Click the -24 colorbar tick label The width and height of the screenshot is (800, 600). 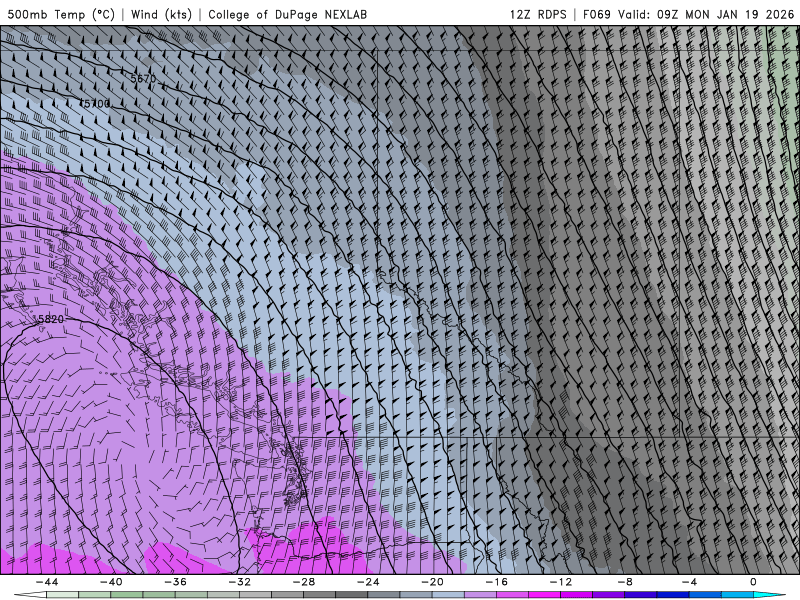click(x=368, y=582)
